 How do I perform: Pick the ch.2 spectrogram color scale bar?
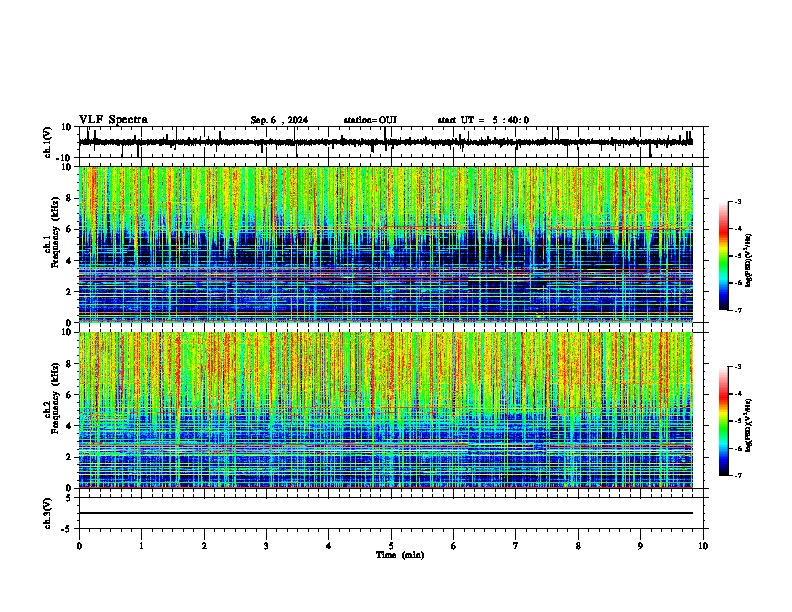pos(723,421)
